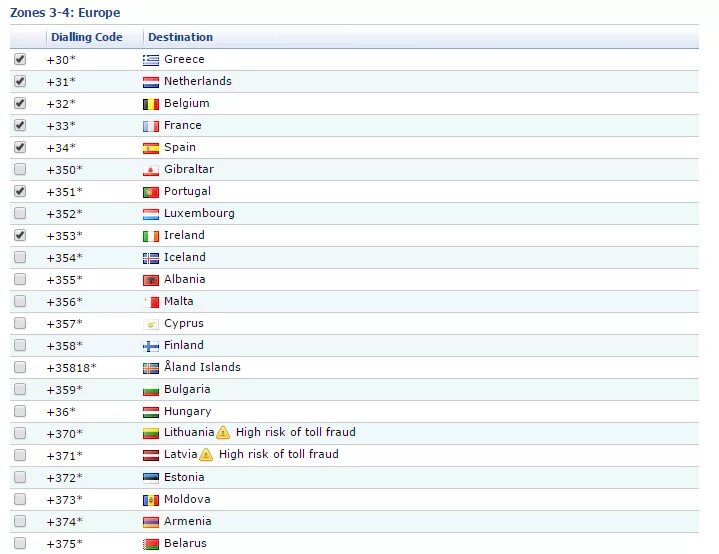Click Latvia's High risk of toll fraud text
This screenshot has width=719, height=554.
[x=279, y=454]
